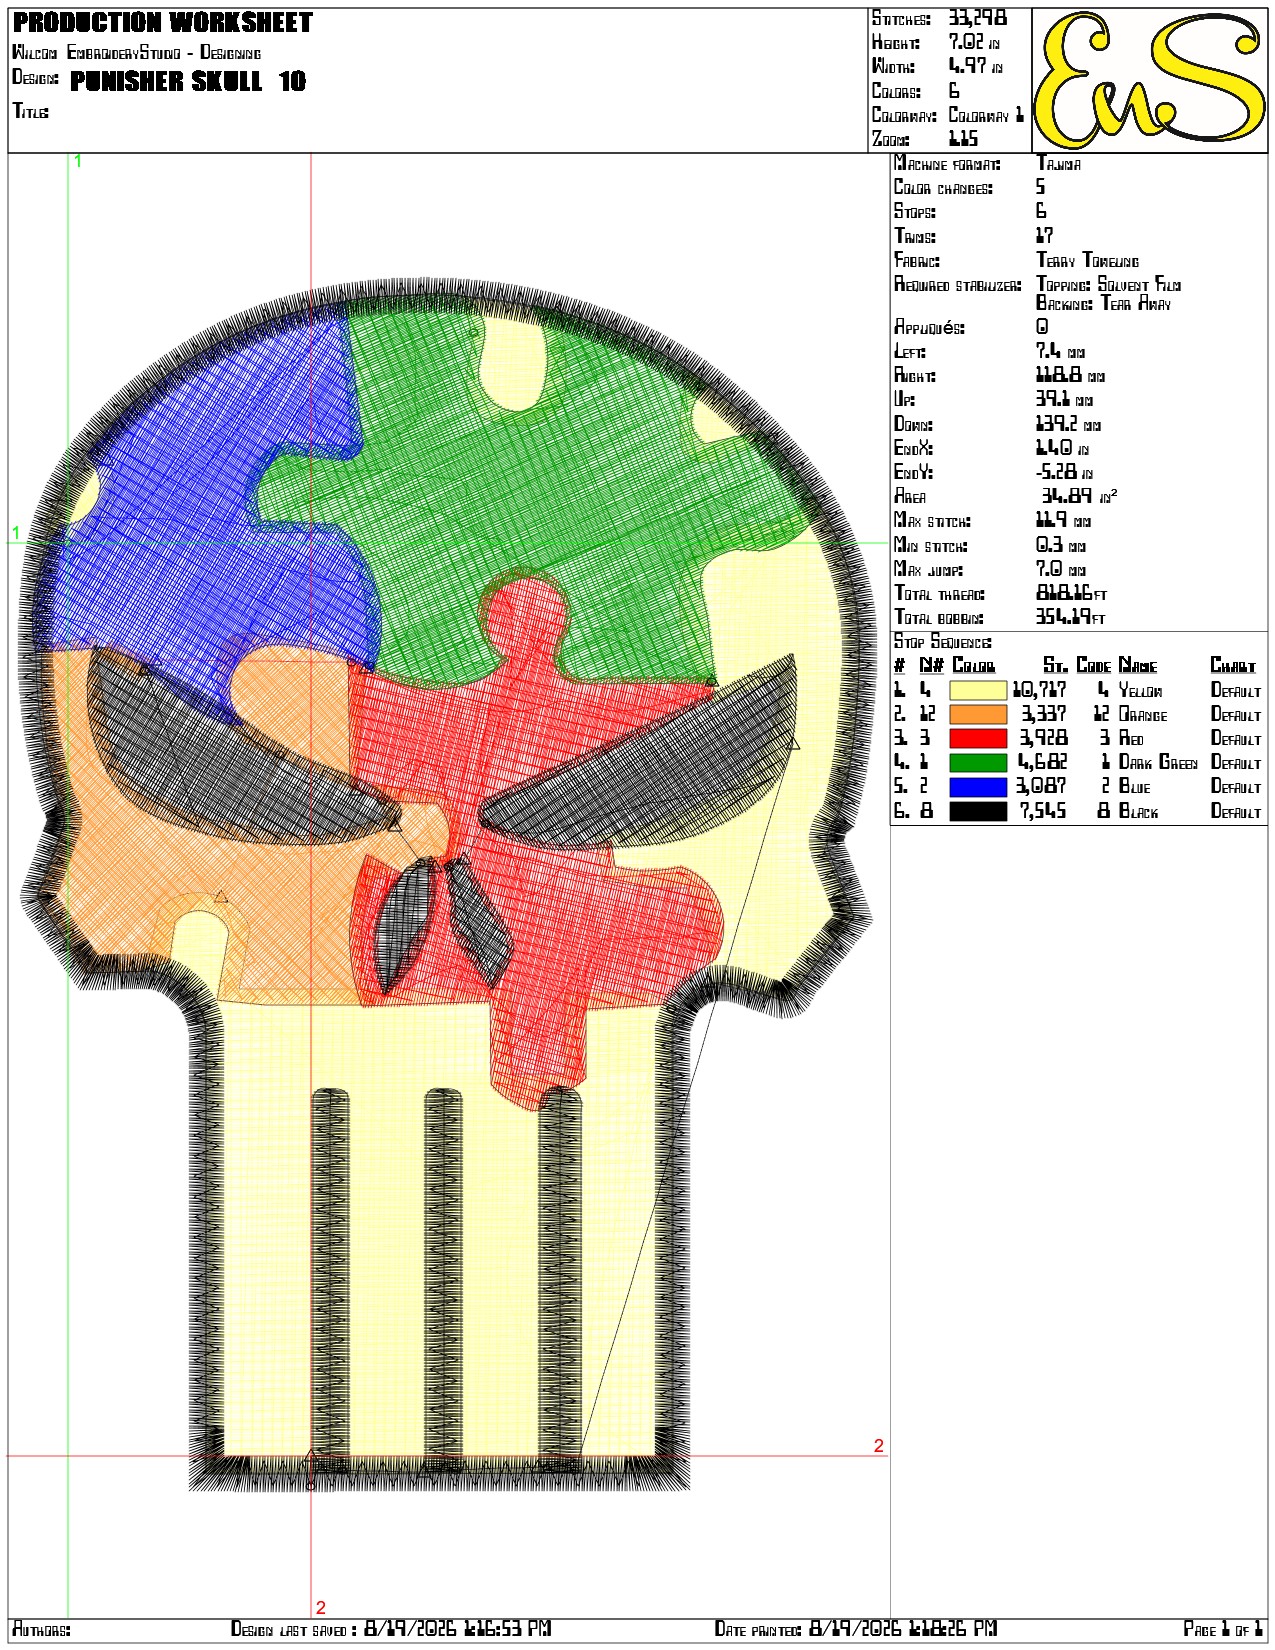1275x1650 pixels.
Task: Click the 'Color changes:' label
Action: 943,188
